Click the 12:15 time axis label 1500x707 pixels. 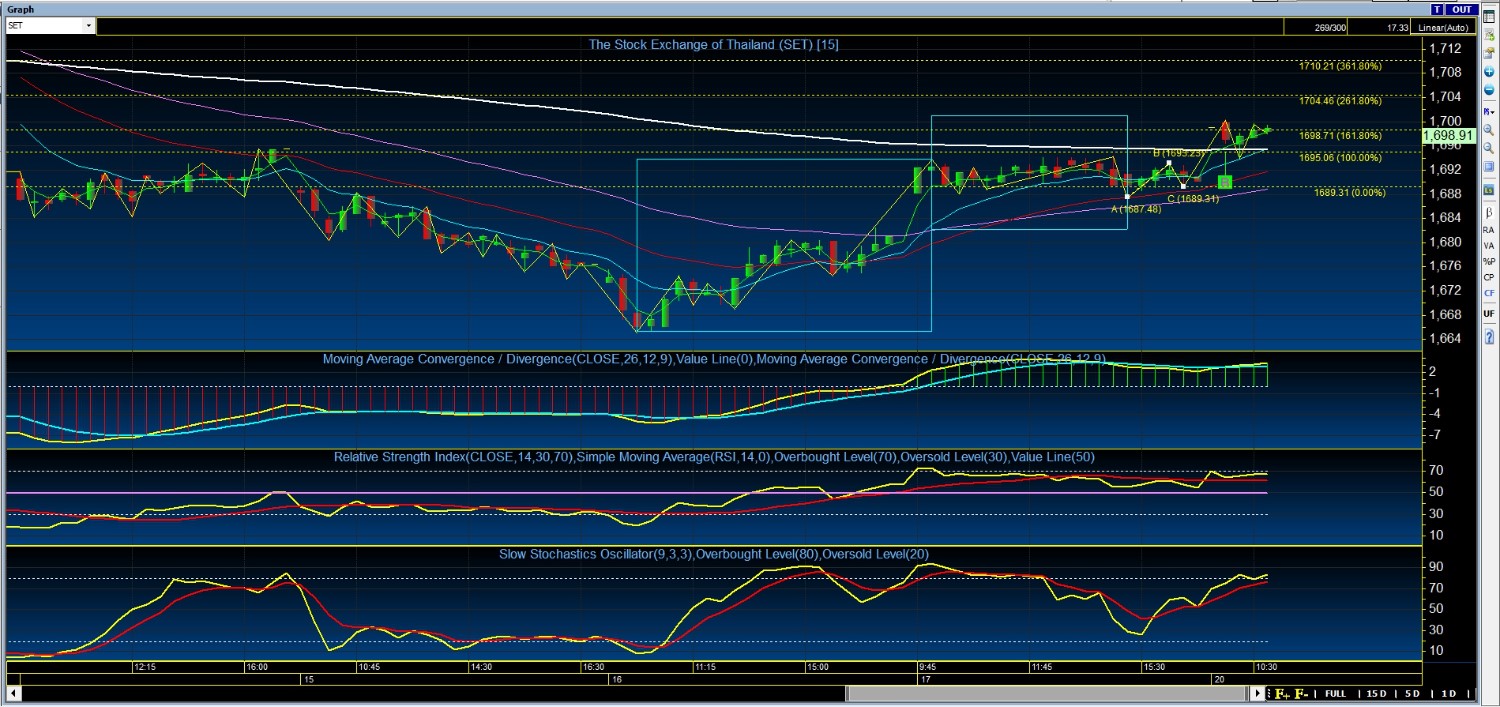(145, 666)
